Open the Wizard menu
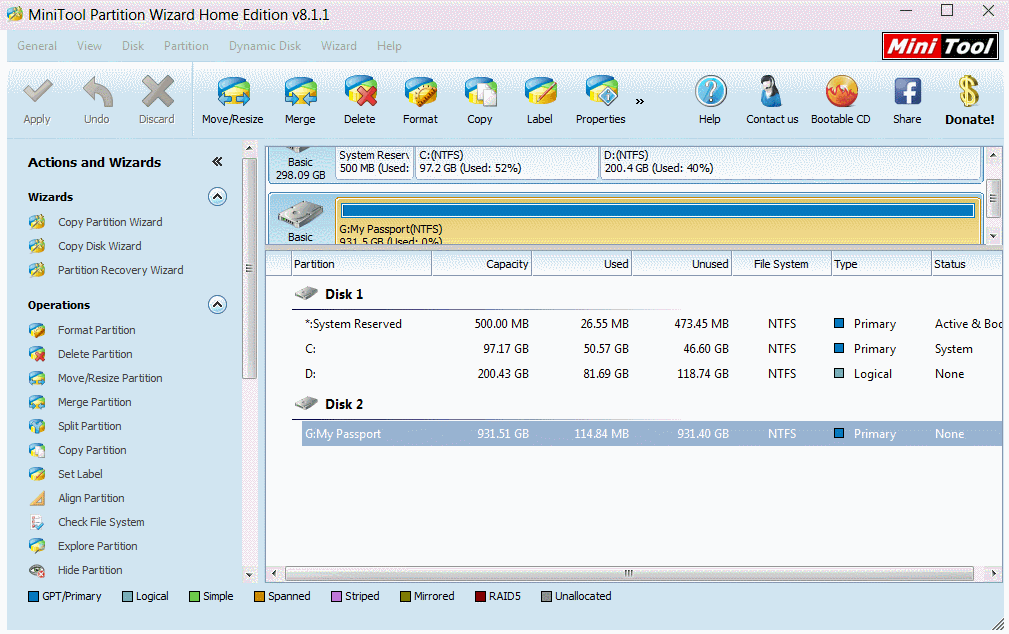 click(x=338, y=46)
